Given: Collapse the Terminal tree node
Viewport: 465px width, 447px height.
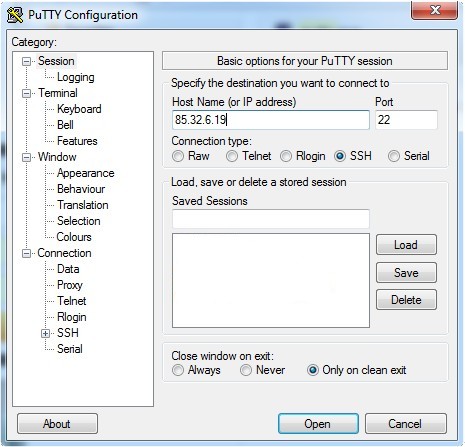Looking at the screenshot, I should tap(26, 93).
